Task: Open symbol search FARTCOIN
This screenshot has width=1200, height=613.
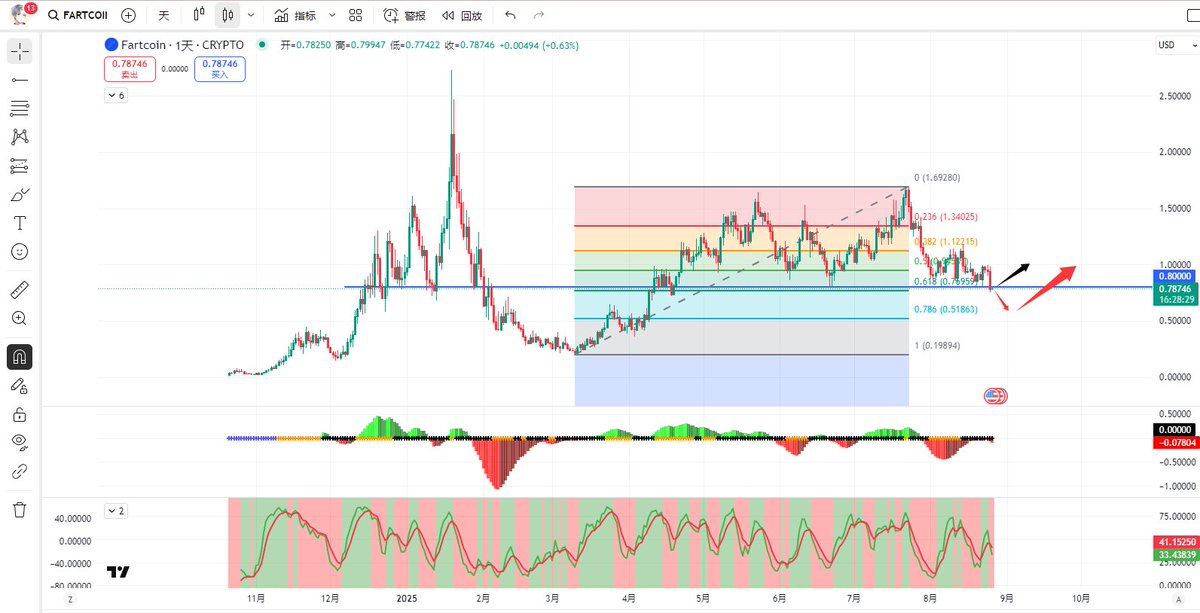Action: tap(79, 16)
